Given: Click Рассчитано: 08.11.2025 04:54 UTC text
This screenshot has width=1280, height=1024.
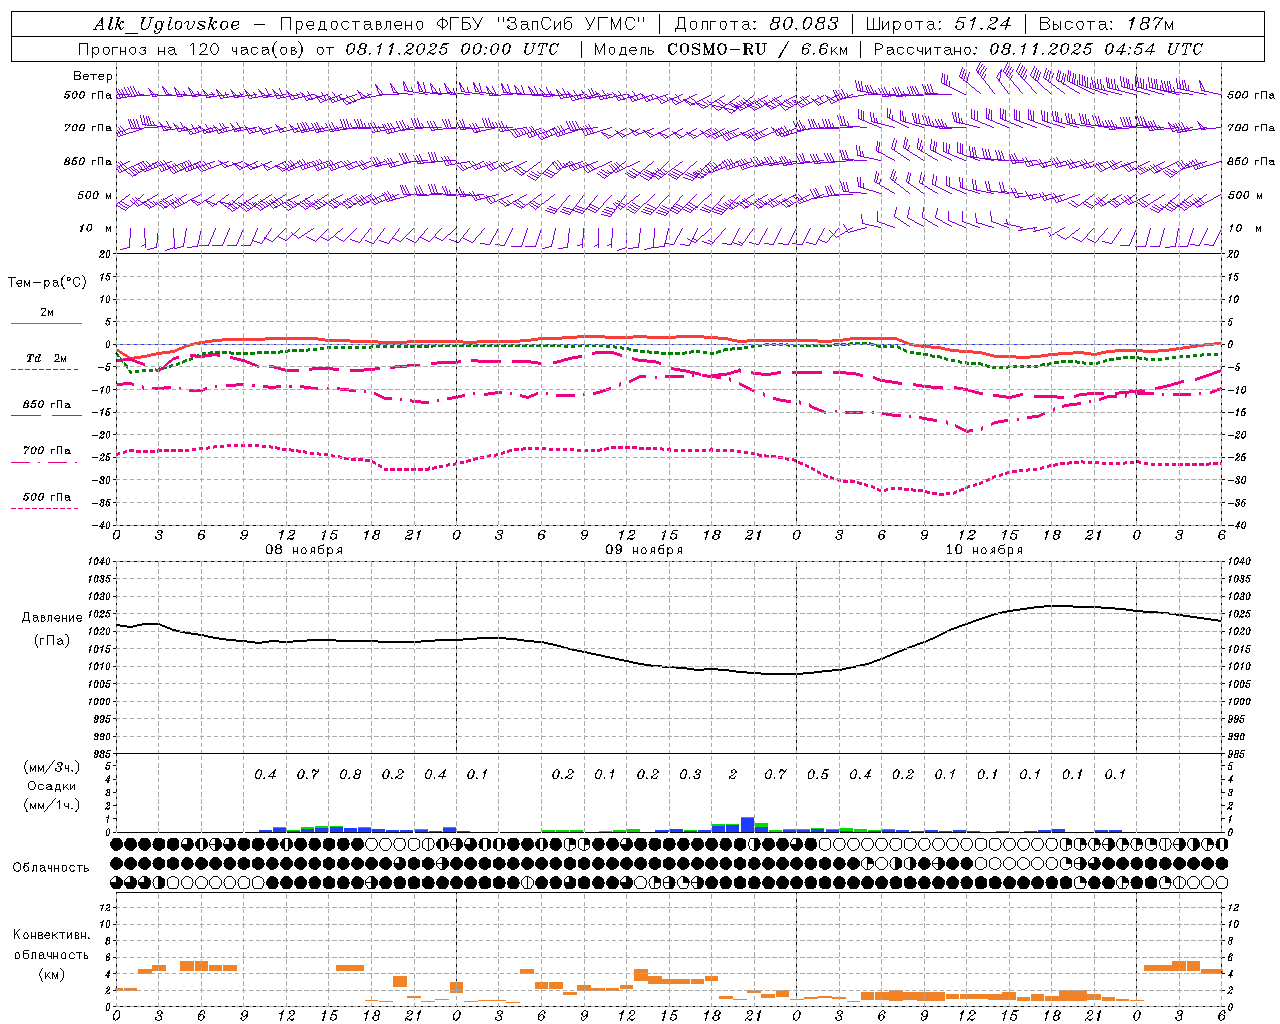Looking at the screenshot, I should tap(1038, 49).
